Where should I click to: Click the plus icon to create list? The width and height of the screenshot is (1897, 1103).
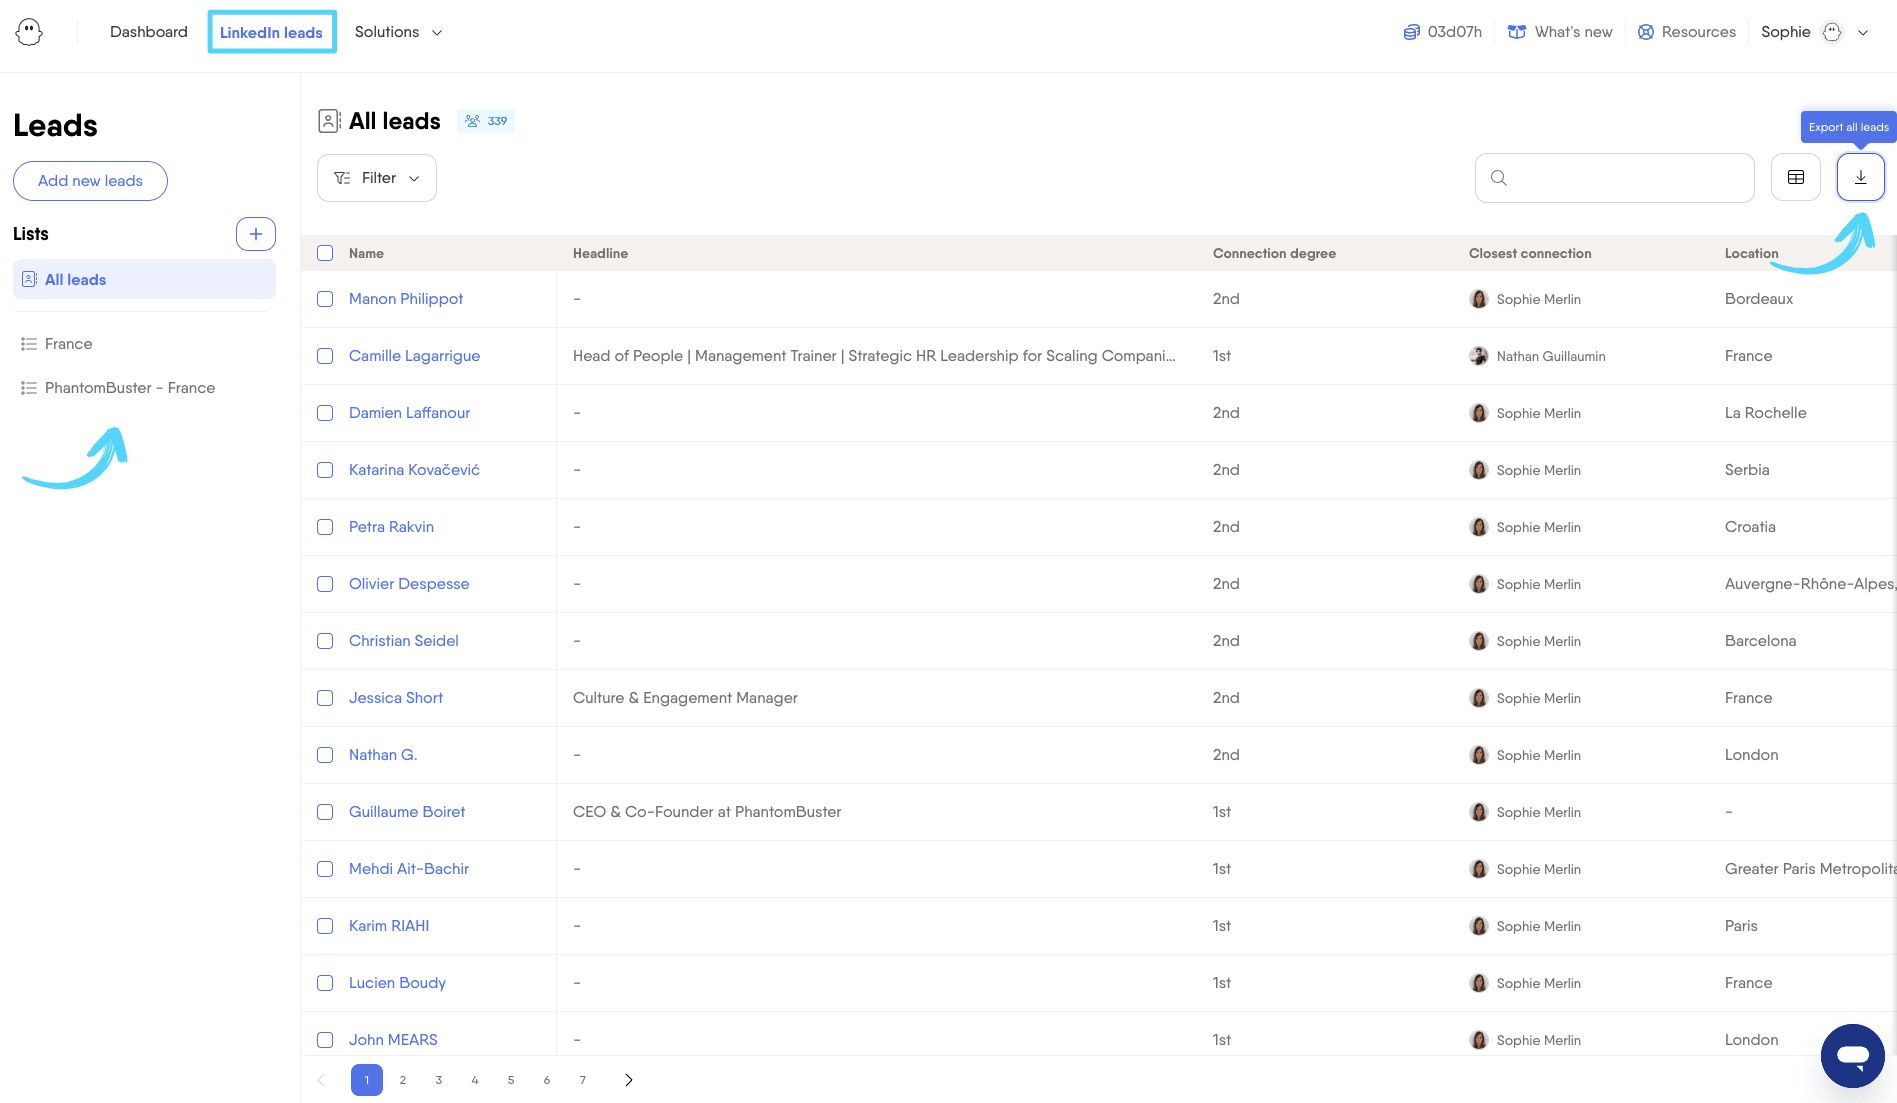[x=256, y=234]
